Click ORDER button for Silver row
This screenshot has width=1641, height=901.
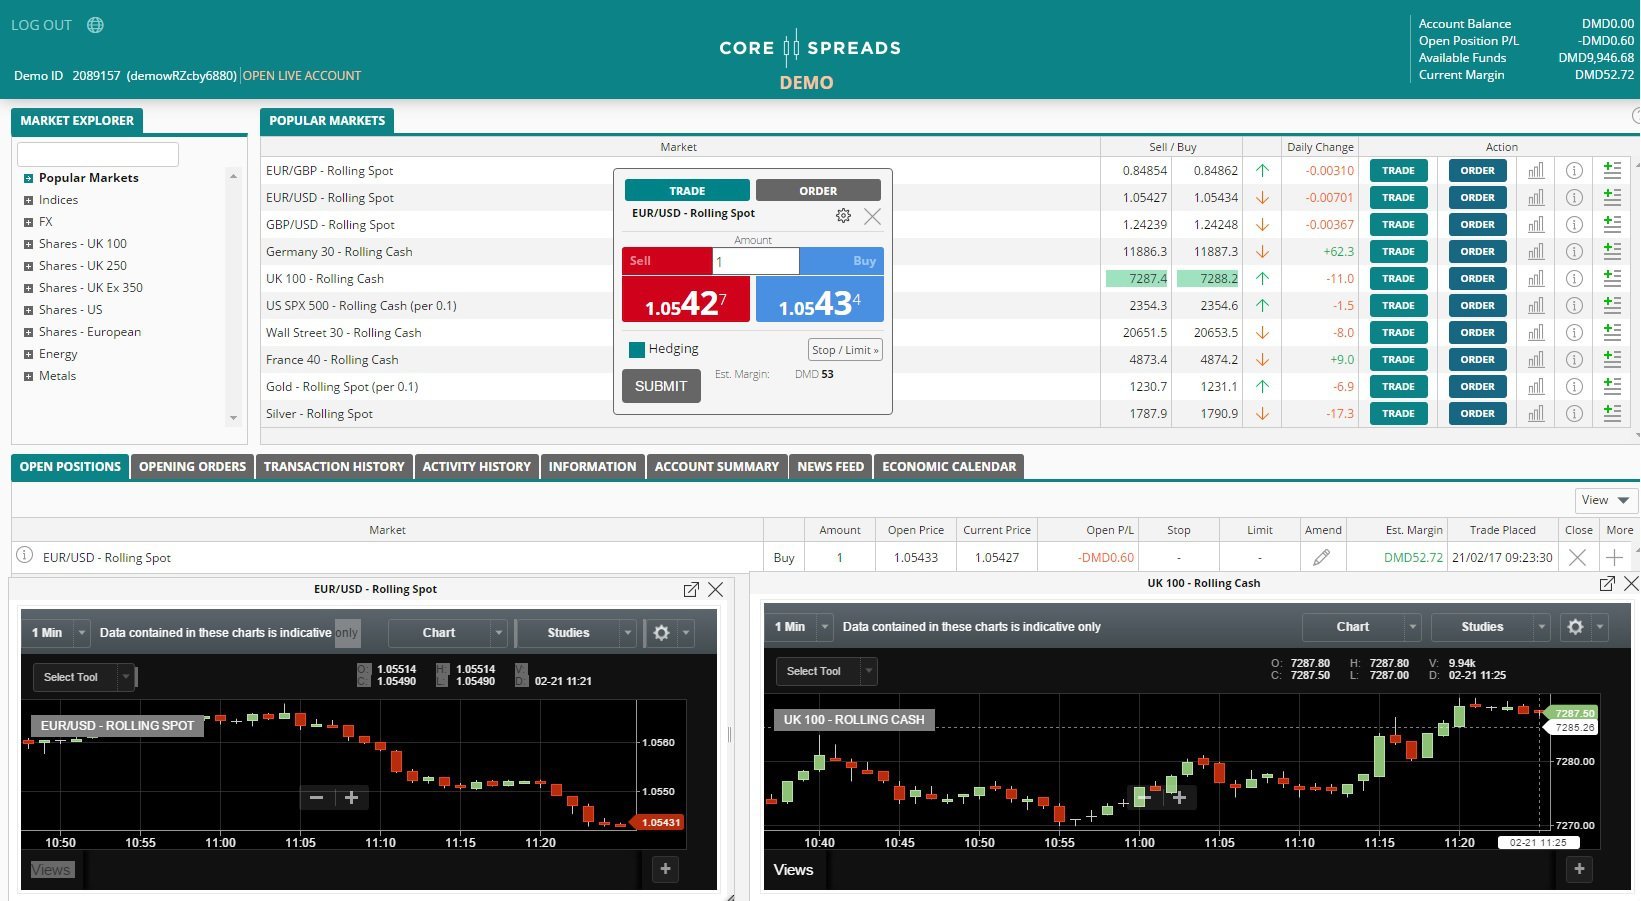1477,414
